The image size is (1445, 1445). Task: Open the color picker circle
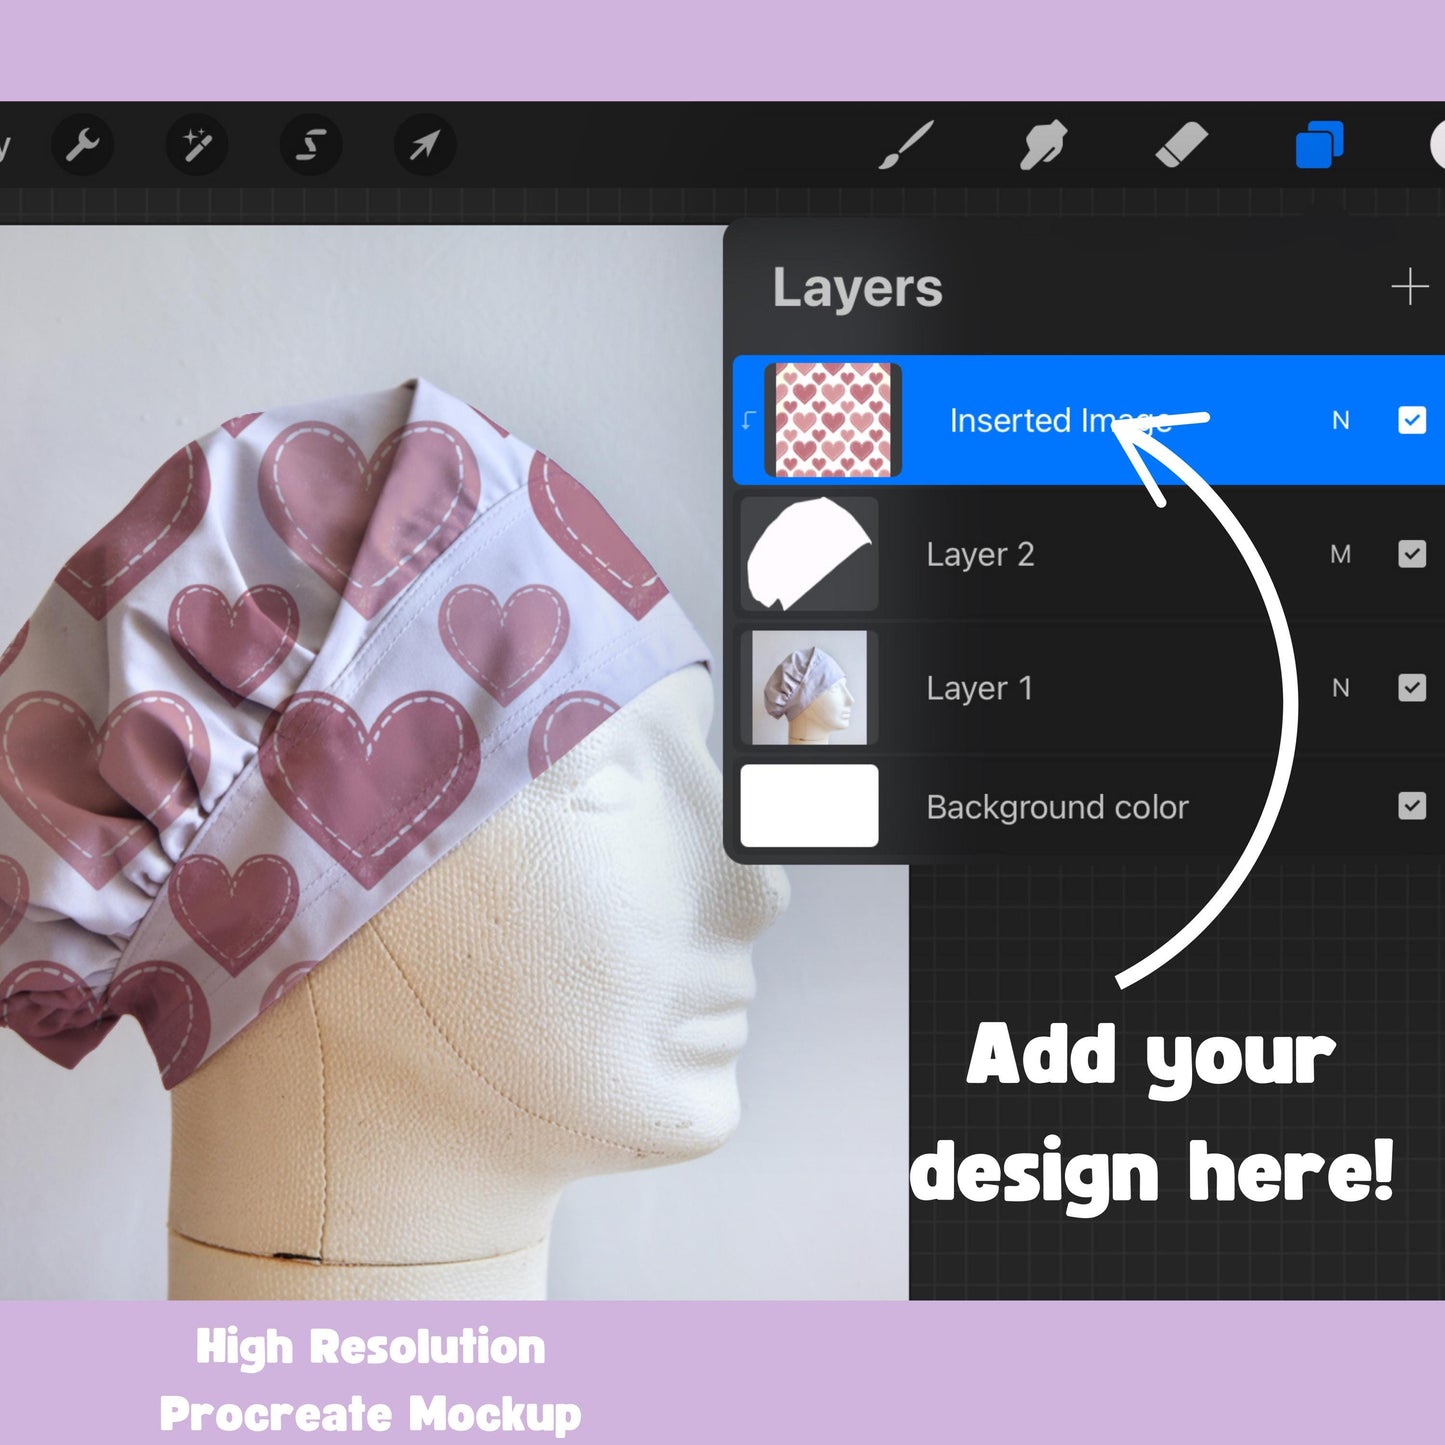point(1438,144)
